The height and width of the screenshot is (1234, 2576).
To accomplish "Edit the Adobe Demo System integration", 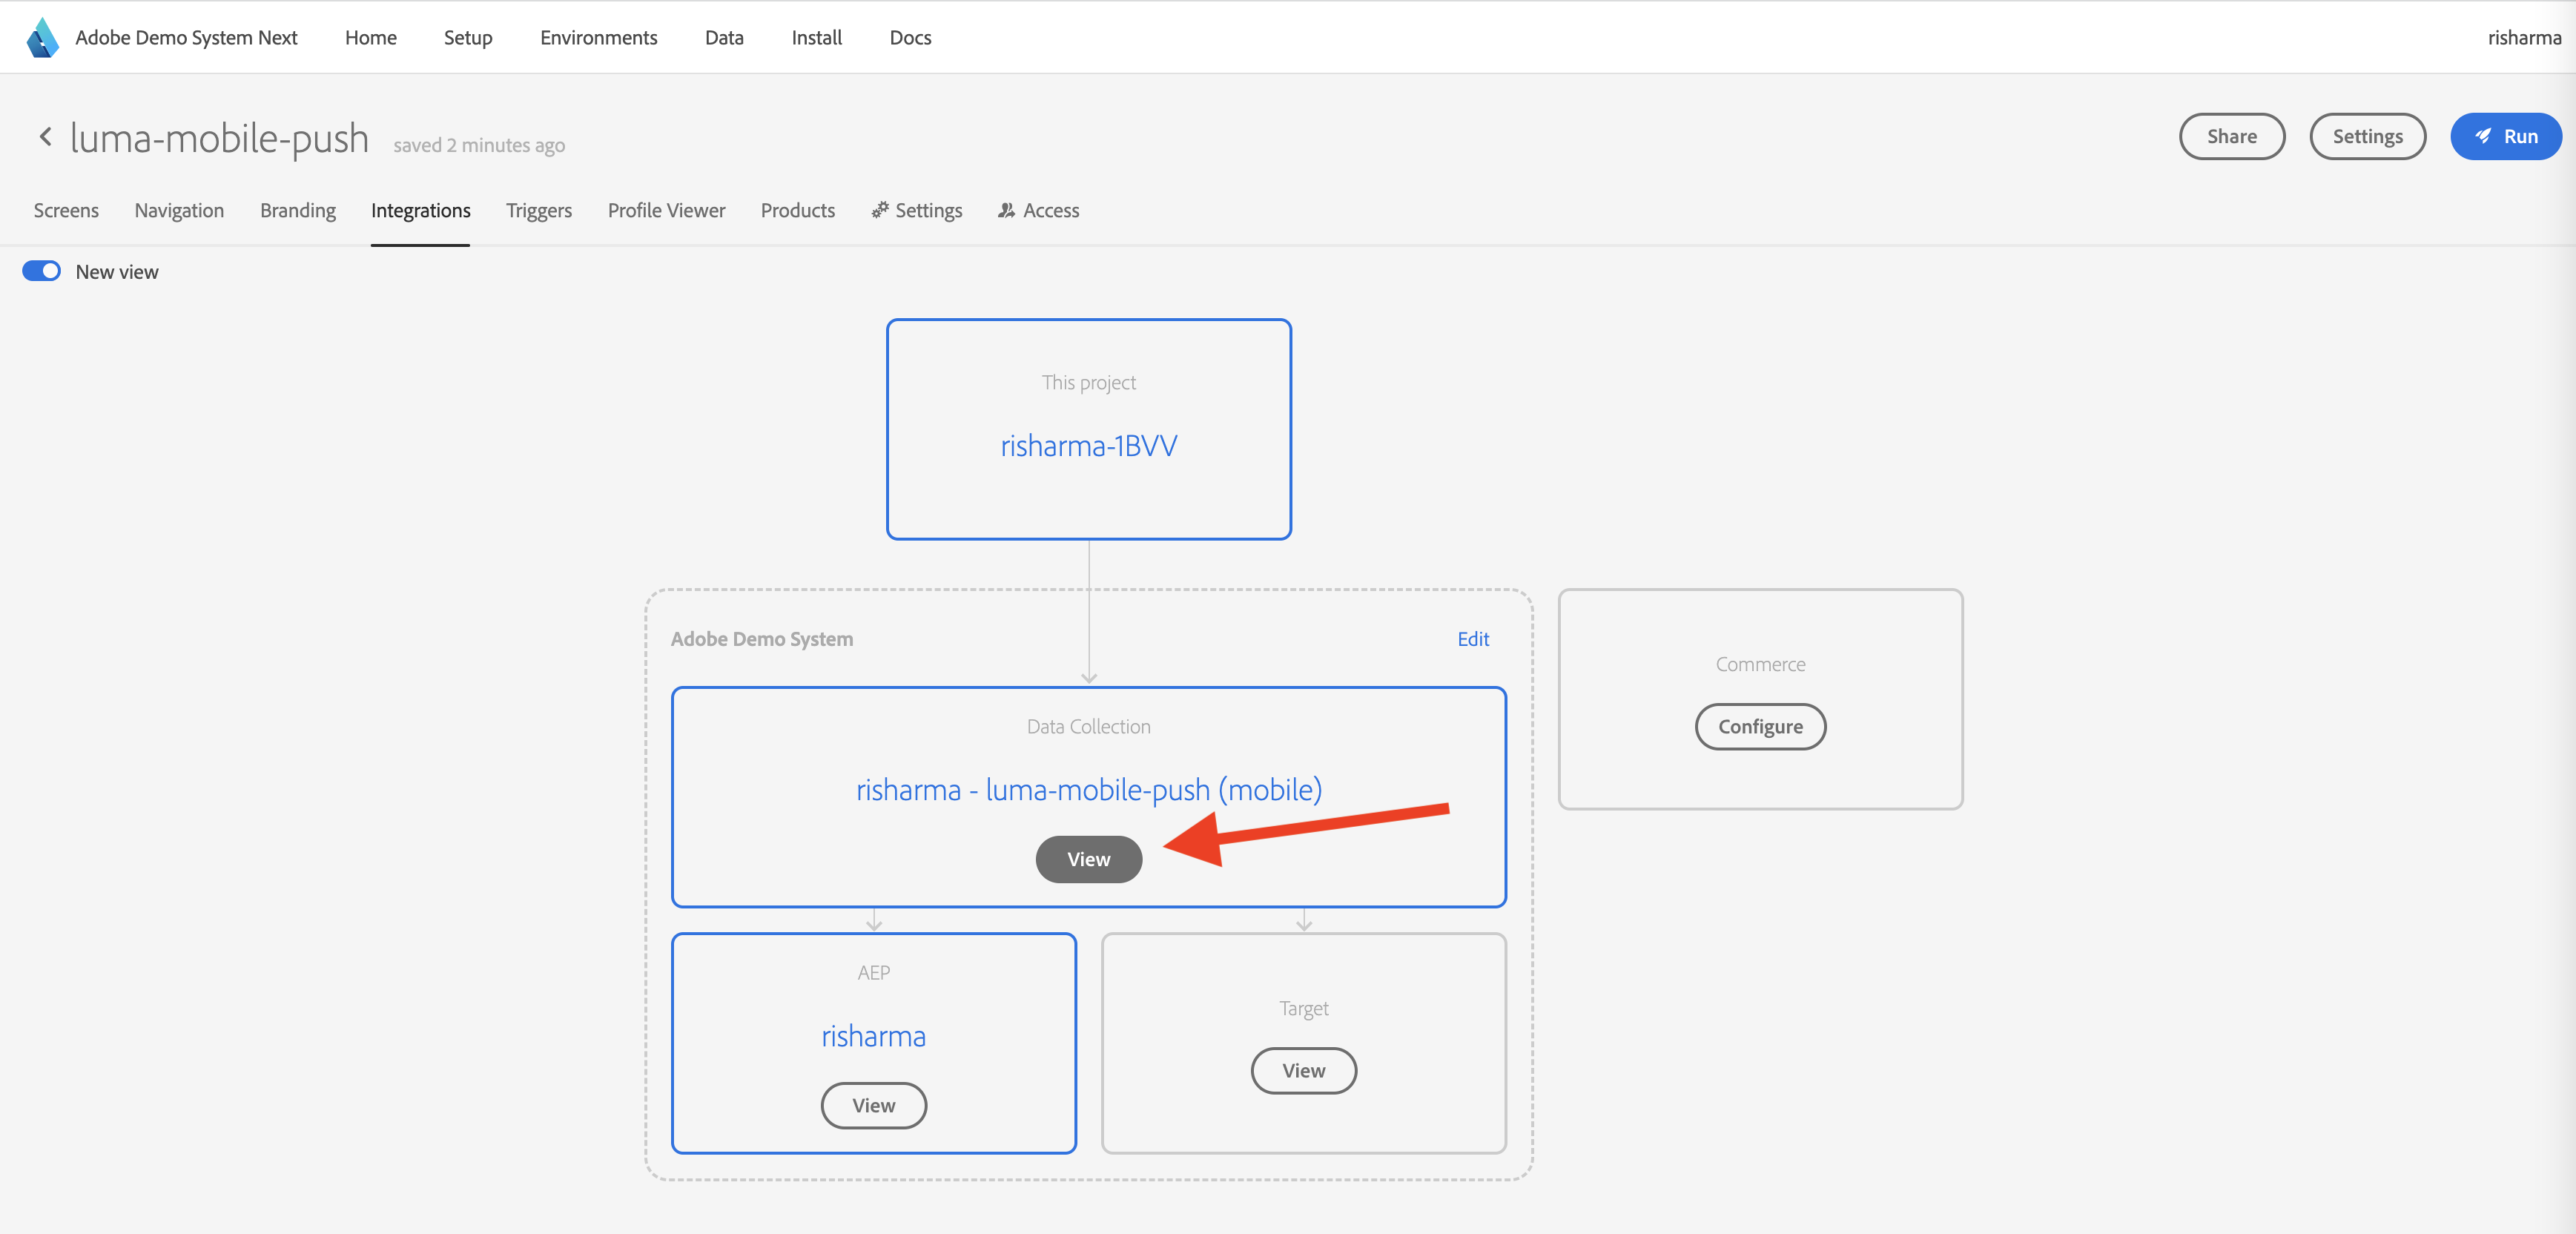I will click(1473, 639).
